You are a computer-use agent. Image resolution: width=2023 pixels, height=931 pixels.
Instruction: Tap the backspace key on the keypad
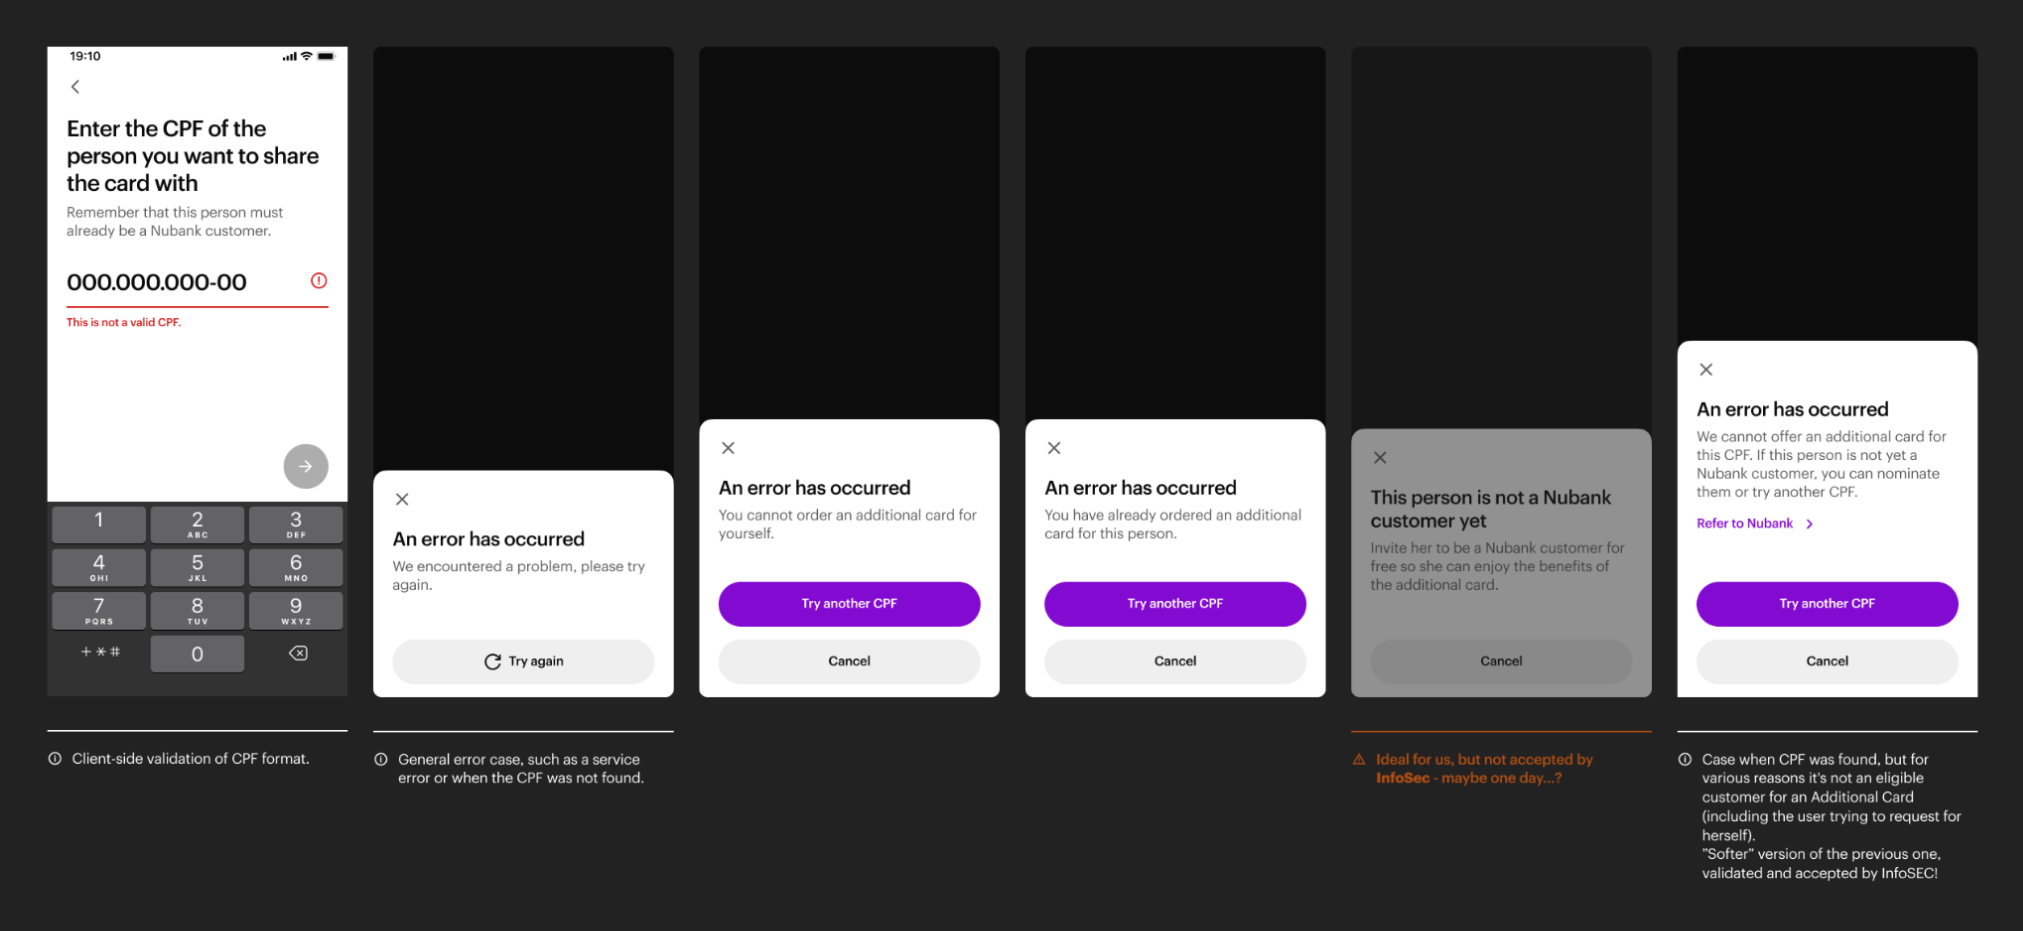coord(297,653)
